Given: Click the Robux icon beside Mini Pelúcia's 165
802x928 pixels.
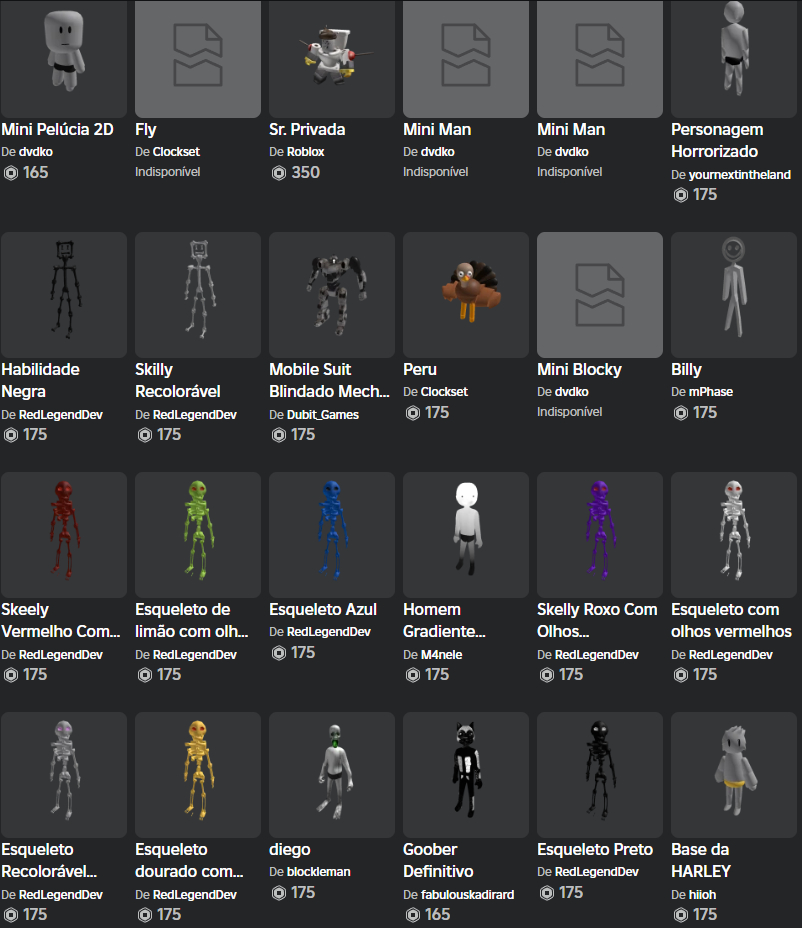Looking at the screenshot, I should point(11,173).
